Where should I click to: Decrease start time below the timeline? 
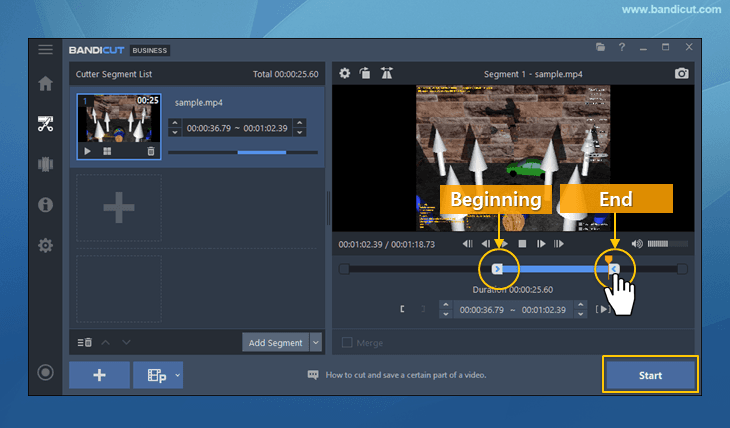[446, 314]
